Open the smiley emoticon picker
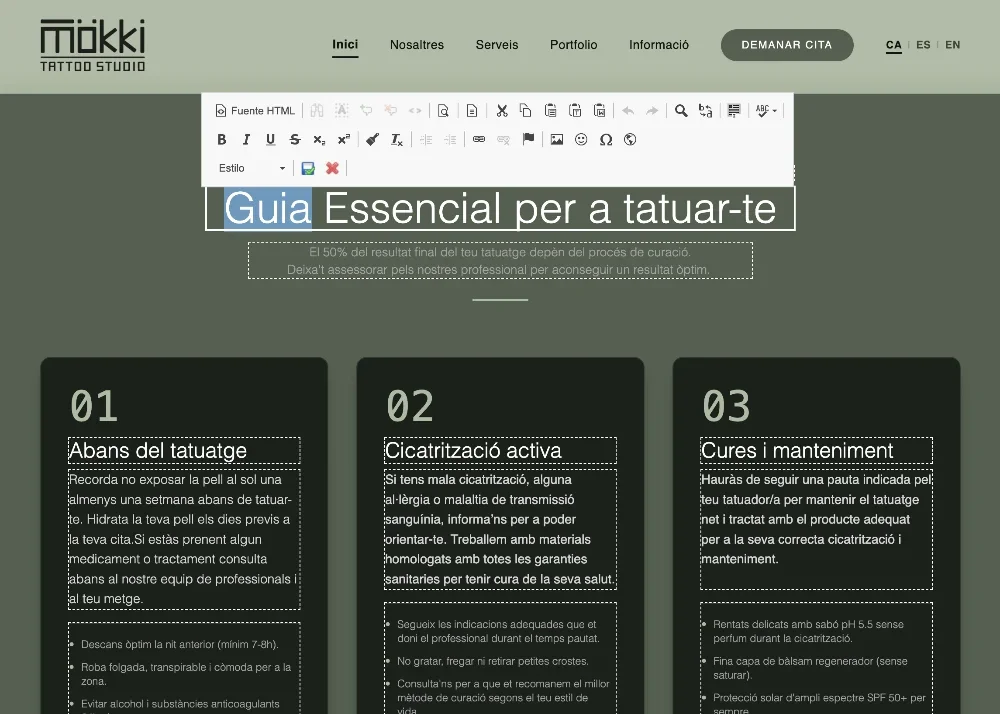The width and height of the screenshot is (1000, 714). pyautogui.click(x=581, y=140)
